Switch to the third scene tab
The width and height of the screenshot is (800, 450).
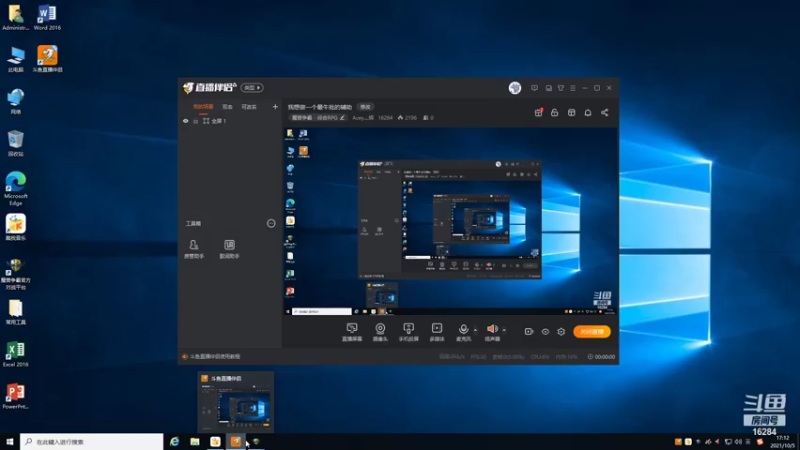coord(249,107)
